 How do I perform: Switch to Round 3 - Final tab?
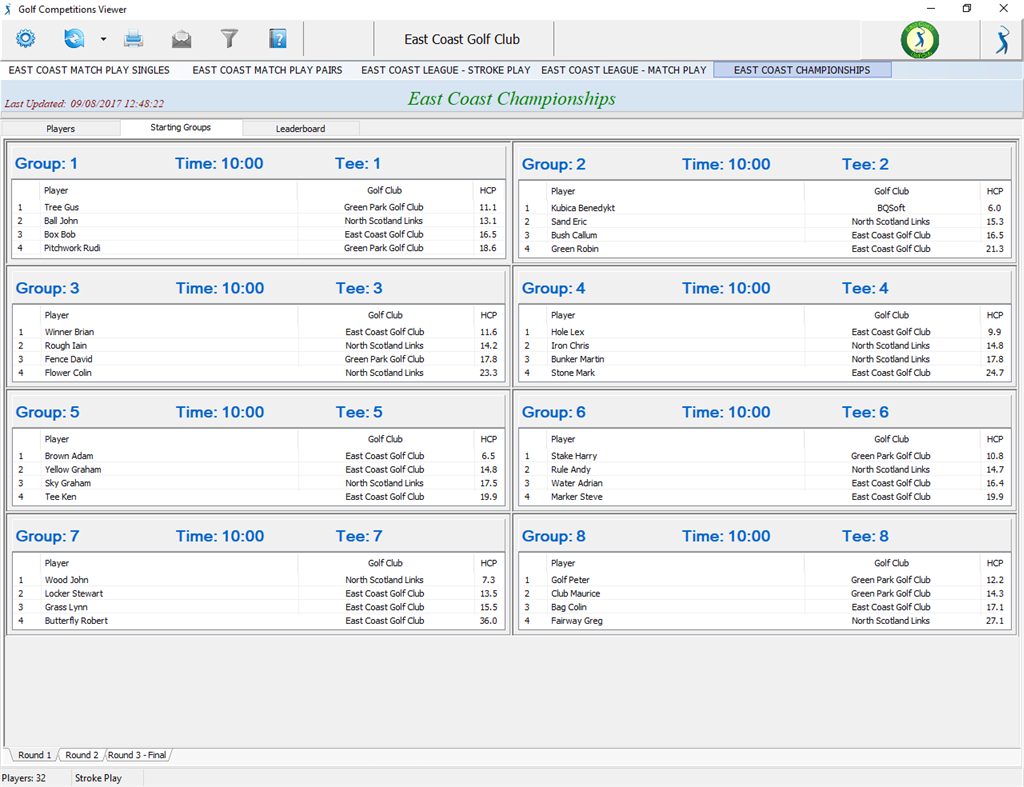coord(137,755)
